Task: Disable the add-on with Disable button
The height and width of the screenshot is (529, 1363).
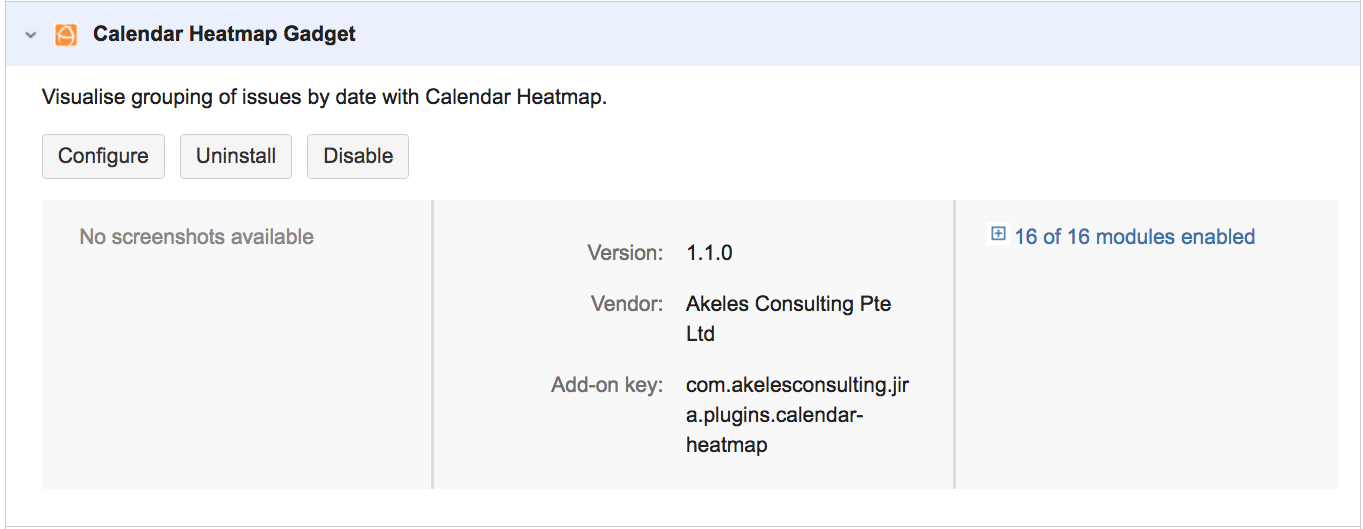Action: (358, 156)
